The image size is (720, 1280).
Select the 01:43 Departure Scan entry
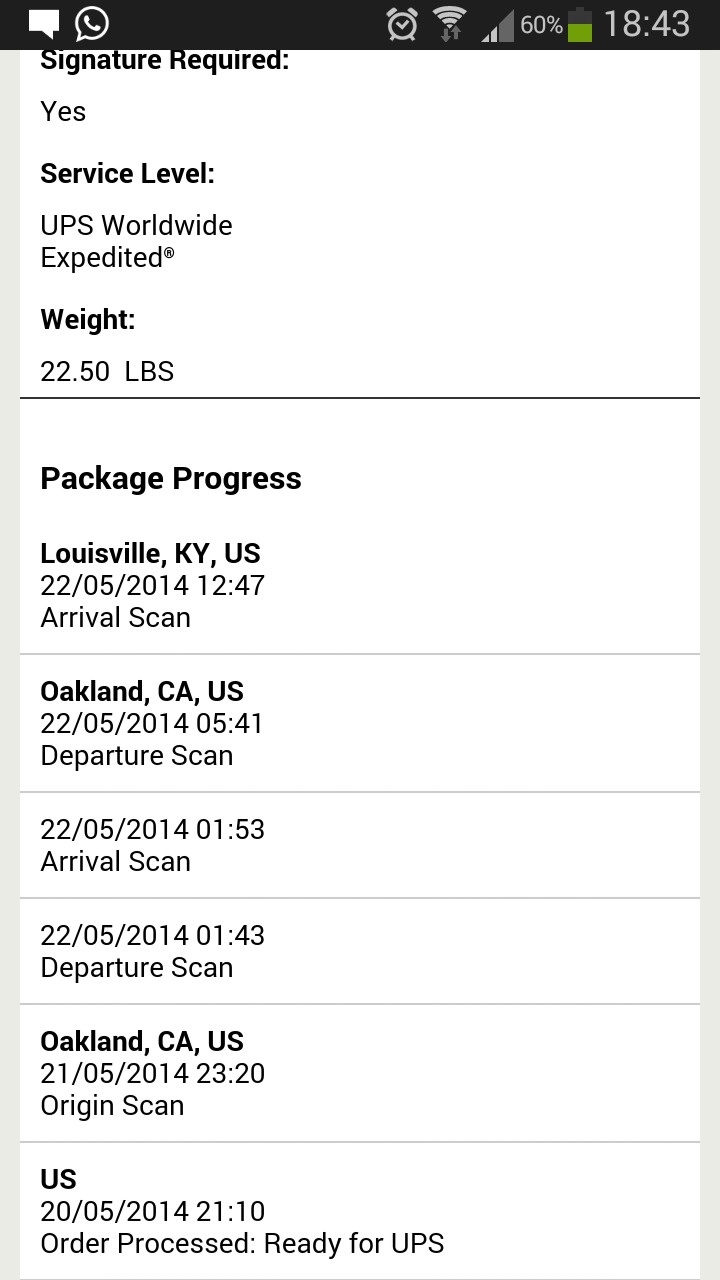(360, 951)
